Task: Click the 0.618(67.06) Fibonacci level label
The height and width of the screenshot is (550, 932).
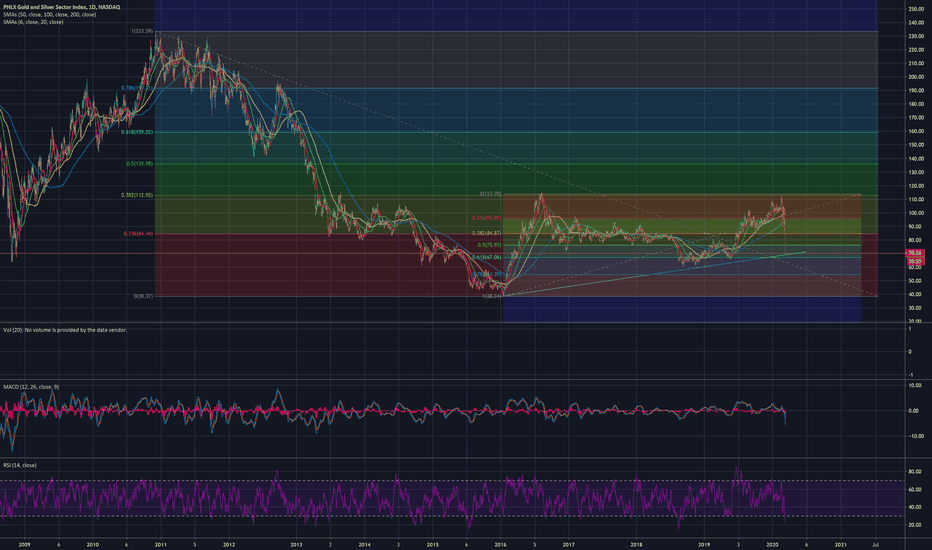Action: tap(487, 257)
